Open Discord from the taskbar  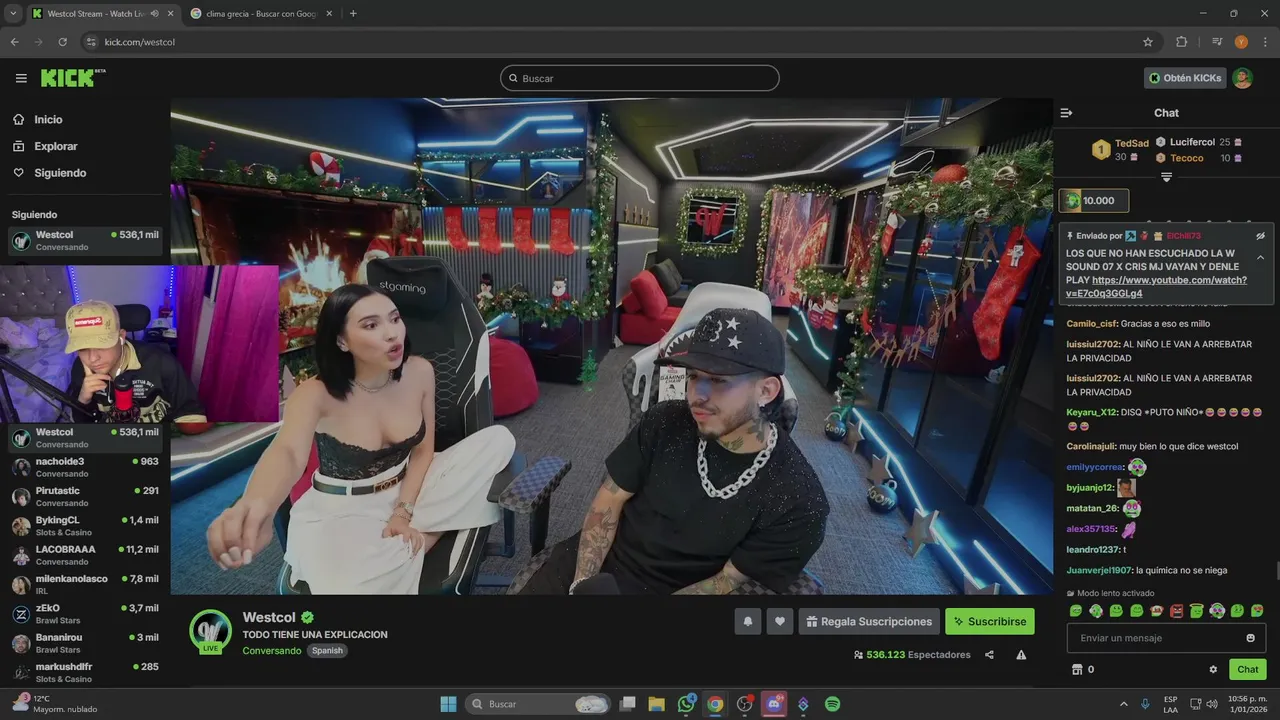[x=773, y=704]
